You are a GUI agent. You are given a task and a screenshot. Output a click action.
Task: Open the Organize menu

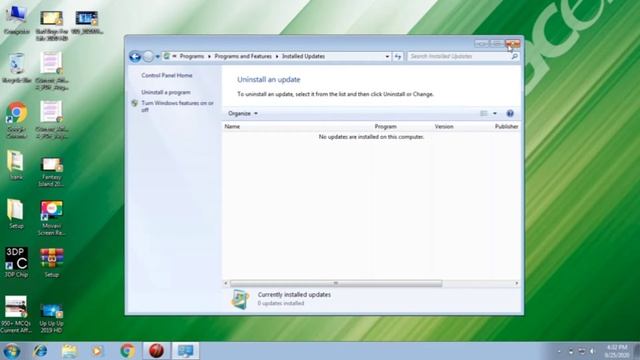click(243, 113)
